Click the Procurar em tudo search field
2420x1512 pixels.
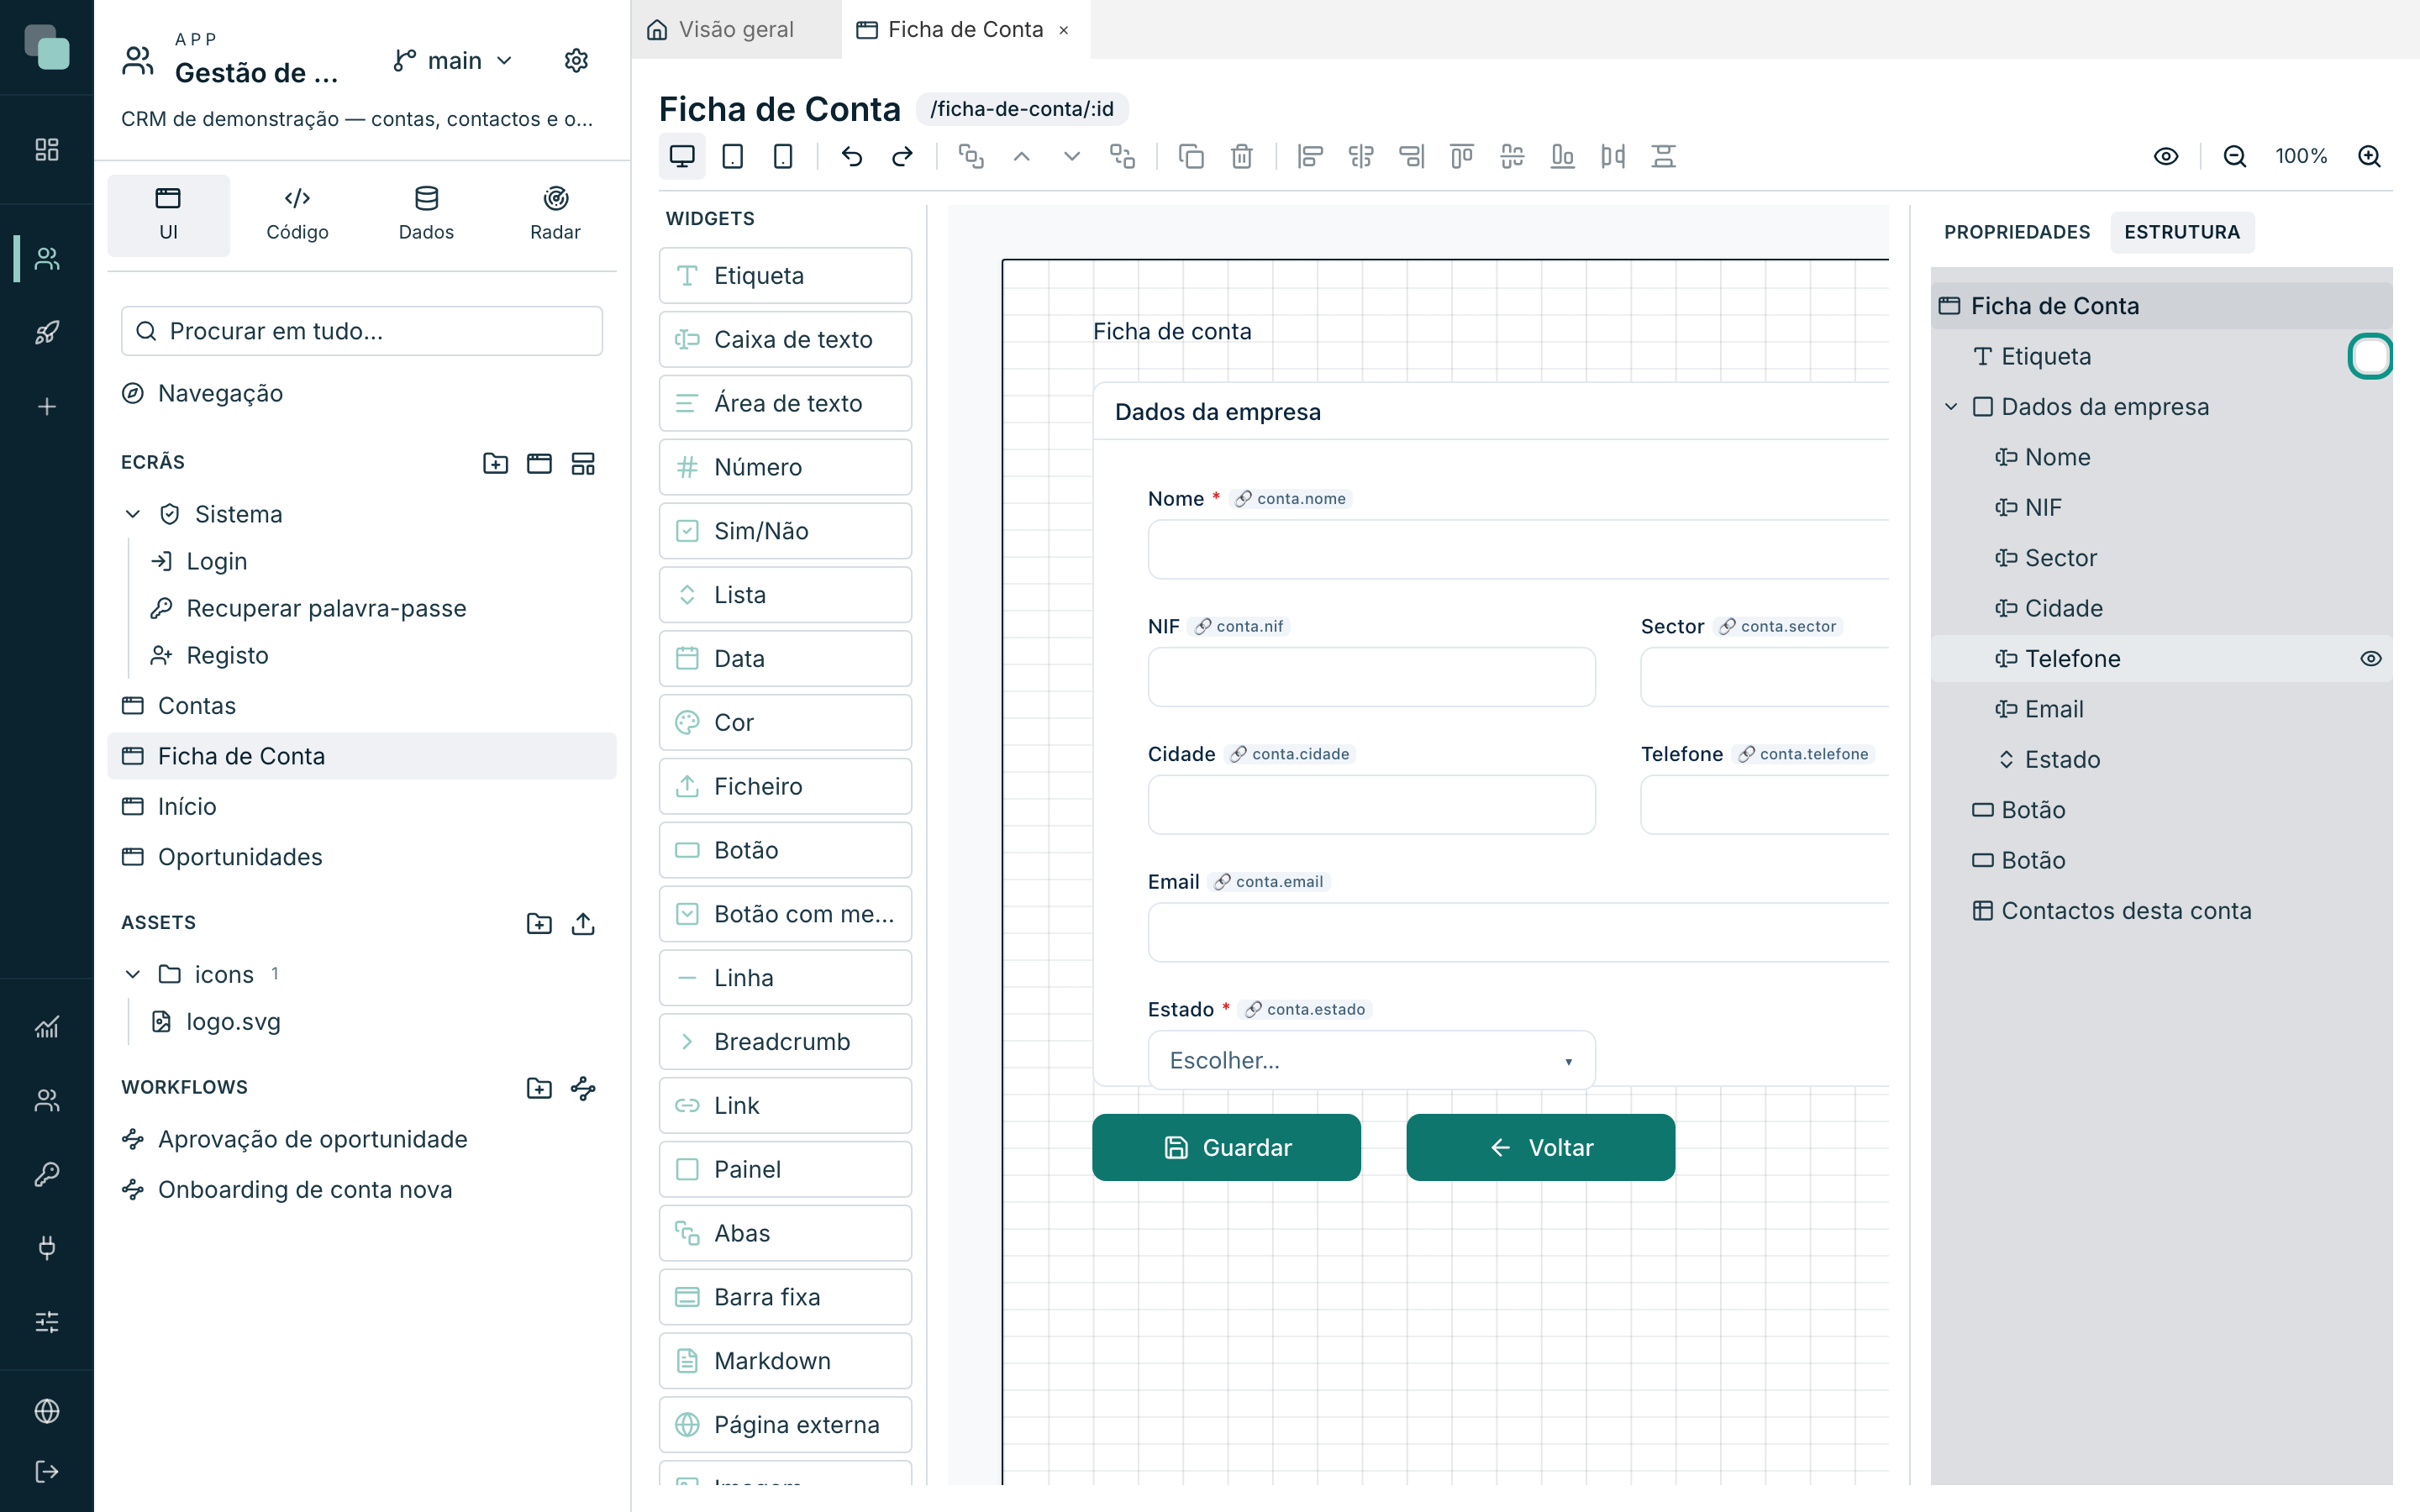(362, 331)
